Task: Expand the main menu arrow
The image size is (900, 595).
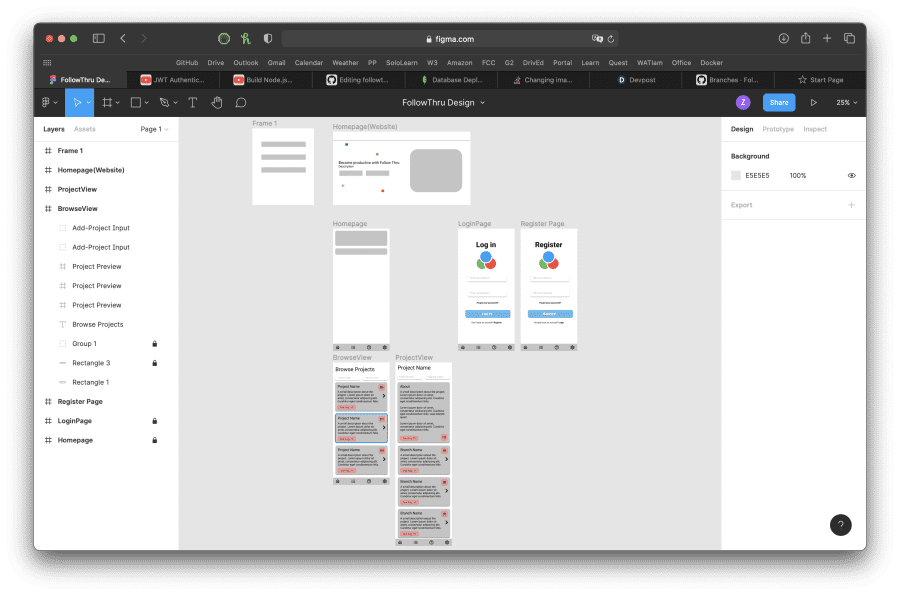Action: point(56,103)
